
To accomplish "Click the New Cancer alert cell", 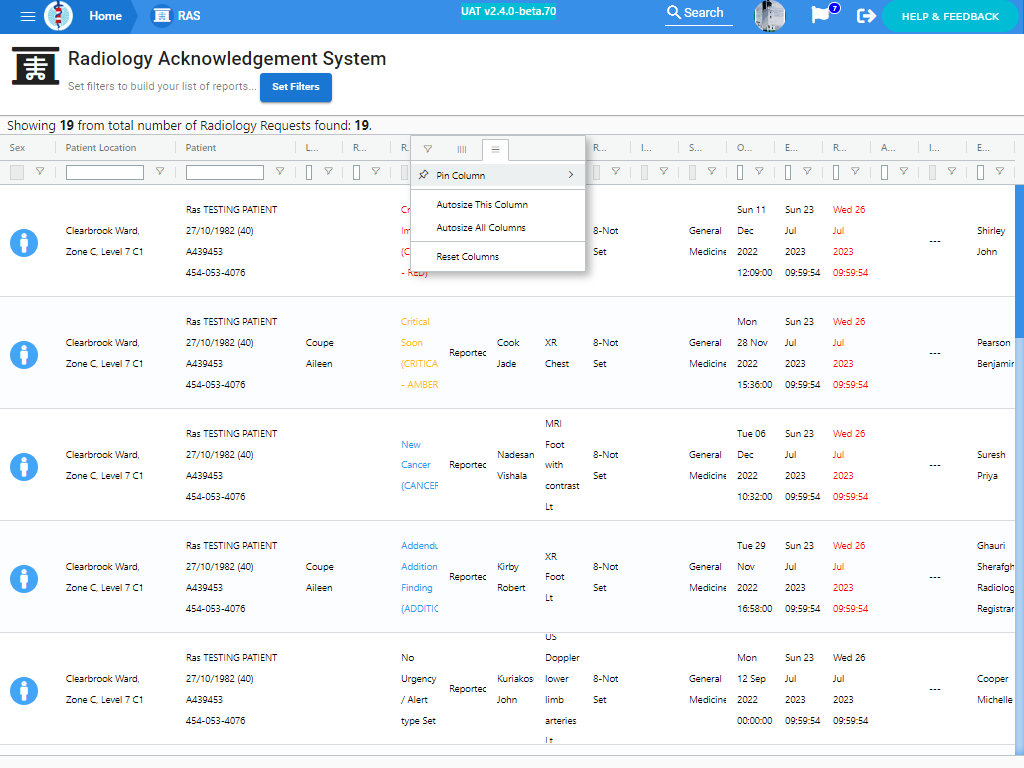I will [x=419, y=465].
